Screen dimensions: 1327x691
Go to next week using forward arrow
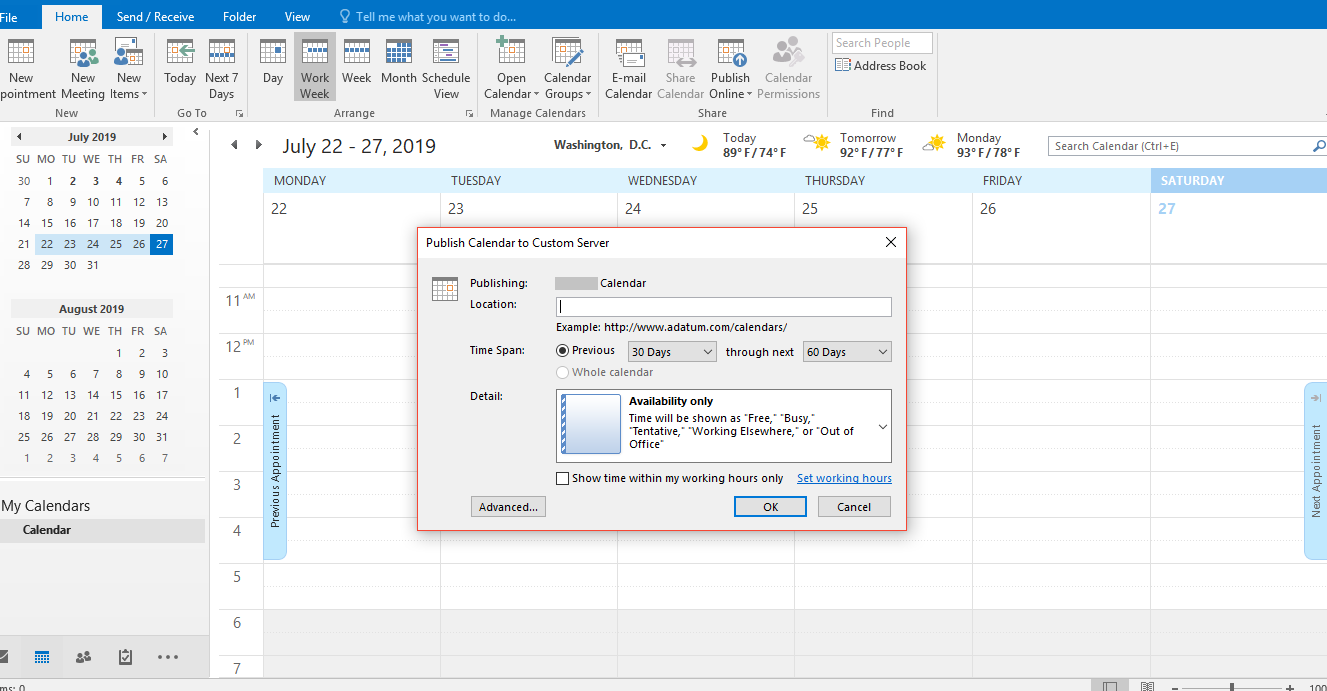coord(259,145)
